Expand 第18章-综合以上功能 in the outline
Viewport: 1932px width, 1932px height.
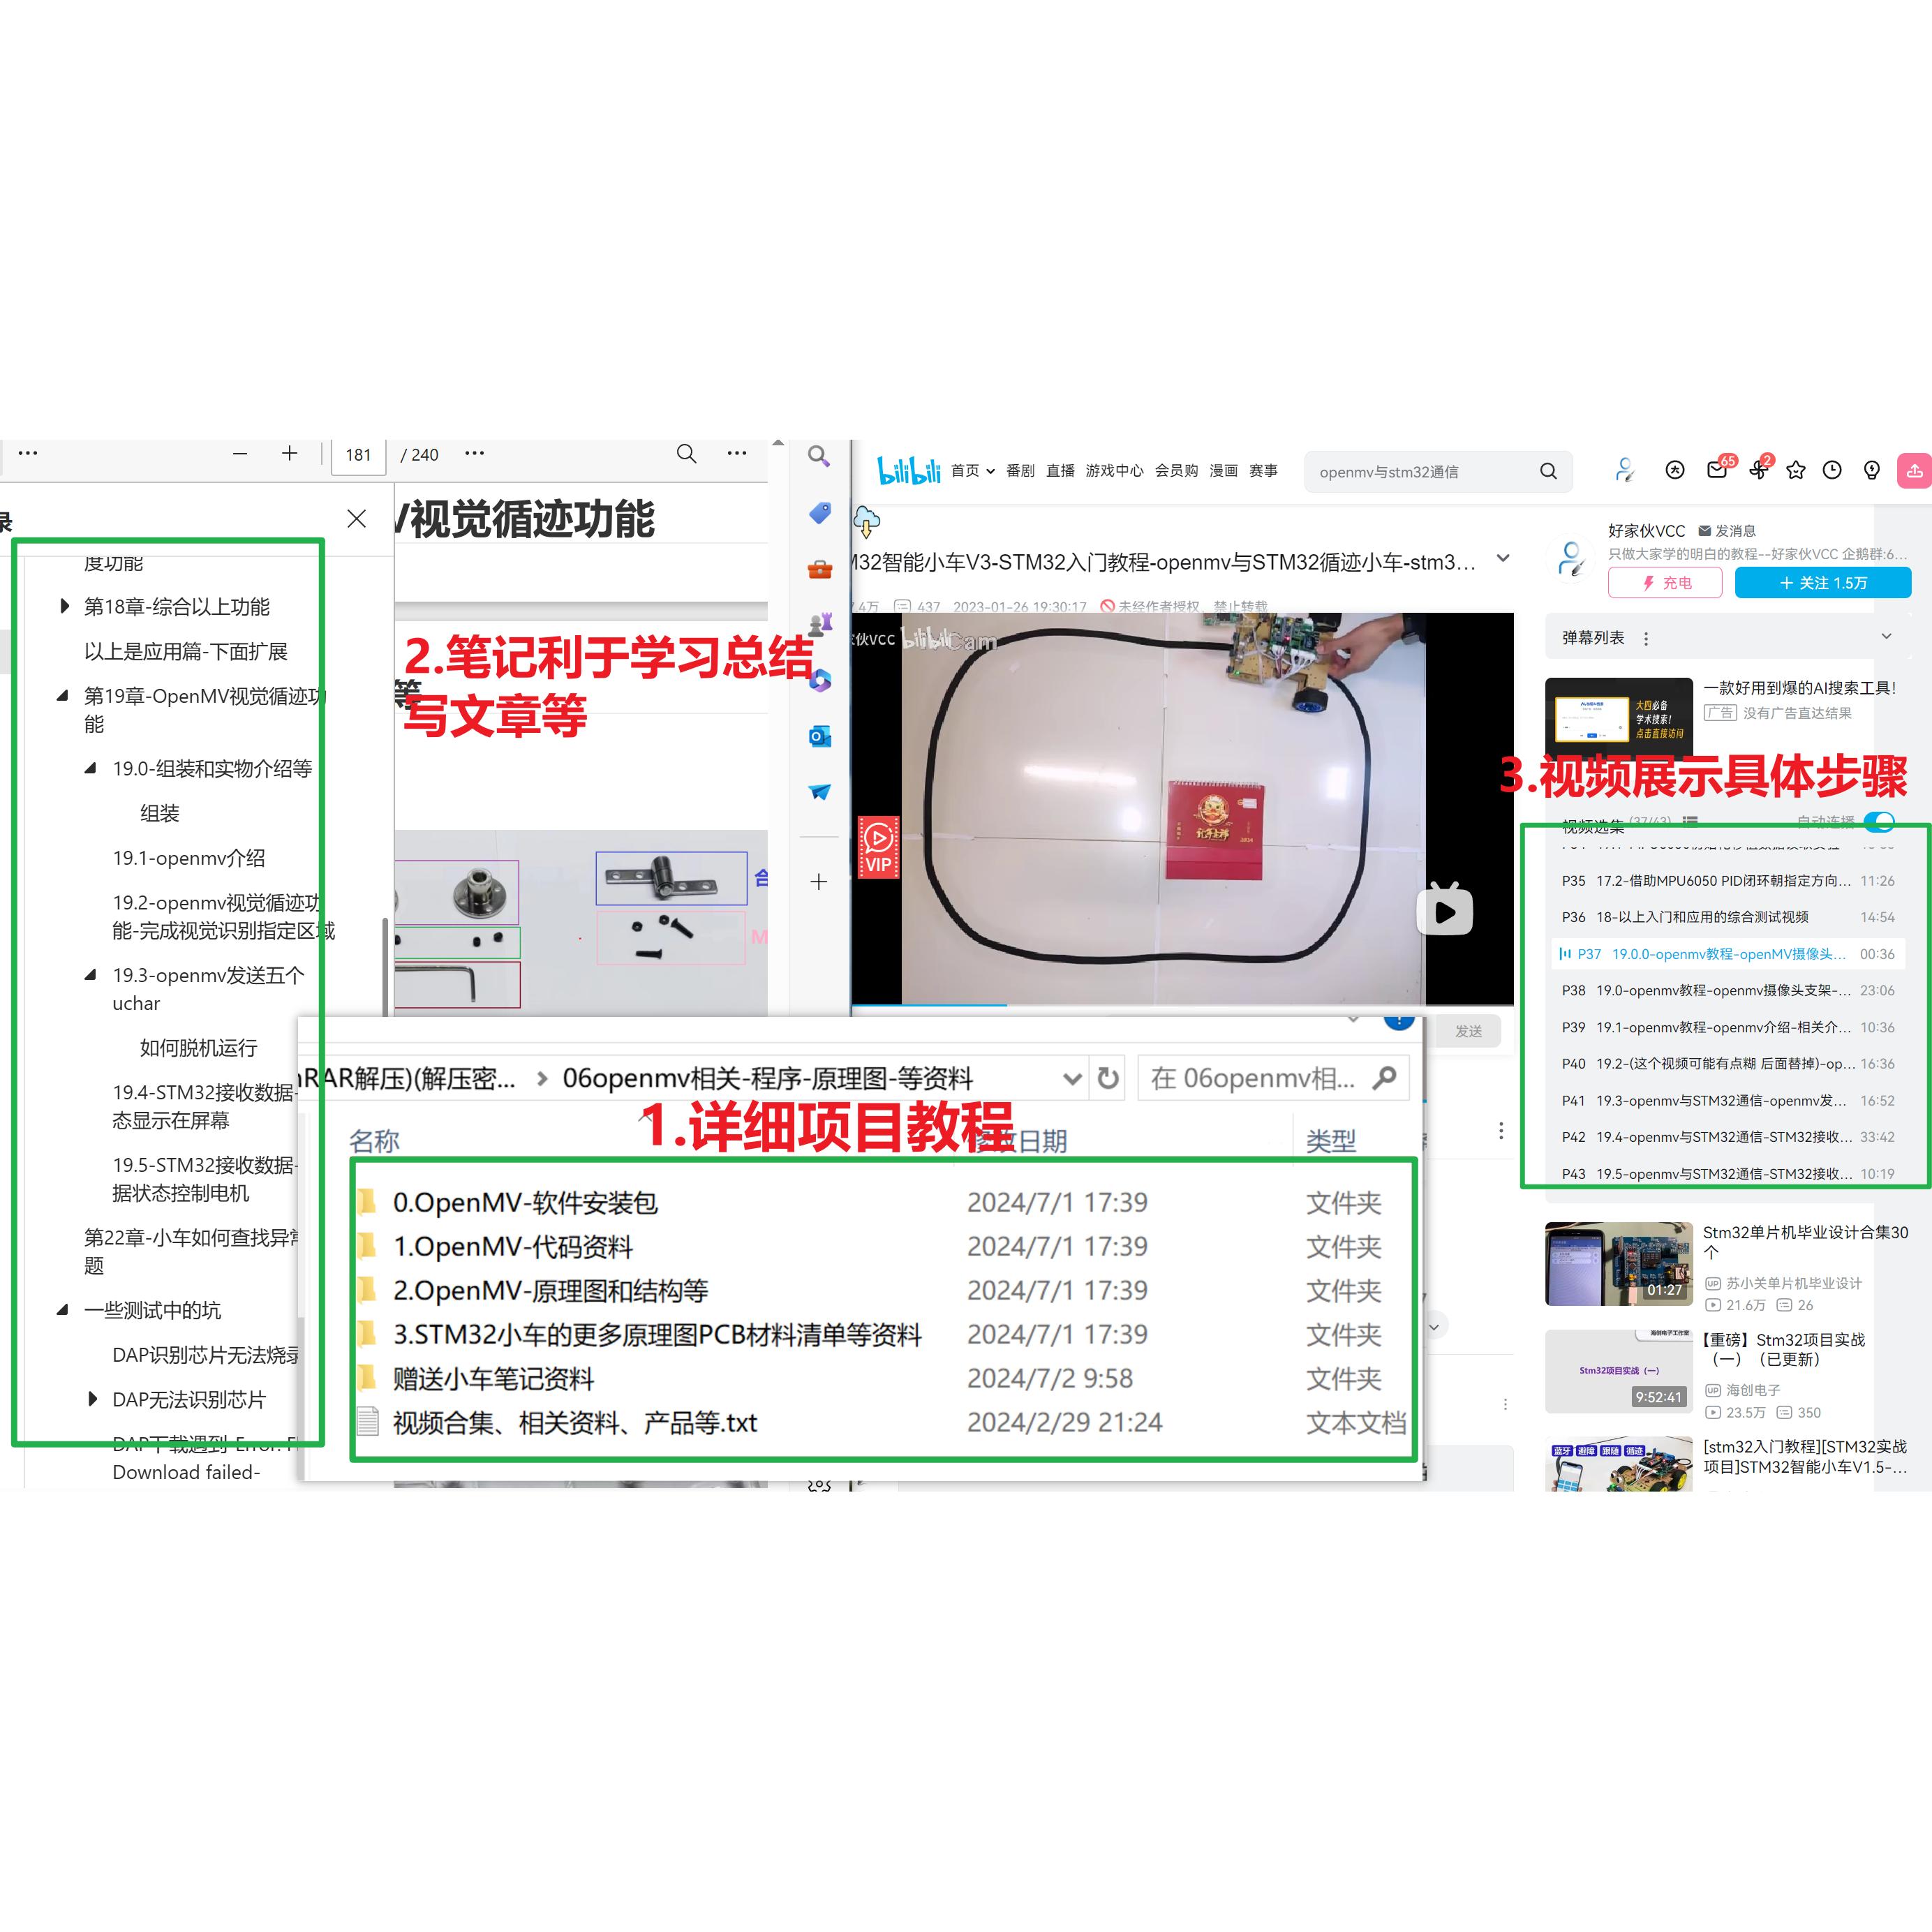(65, 607)
